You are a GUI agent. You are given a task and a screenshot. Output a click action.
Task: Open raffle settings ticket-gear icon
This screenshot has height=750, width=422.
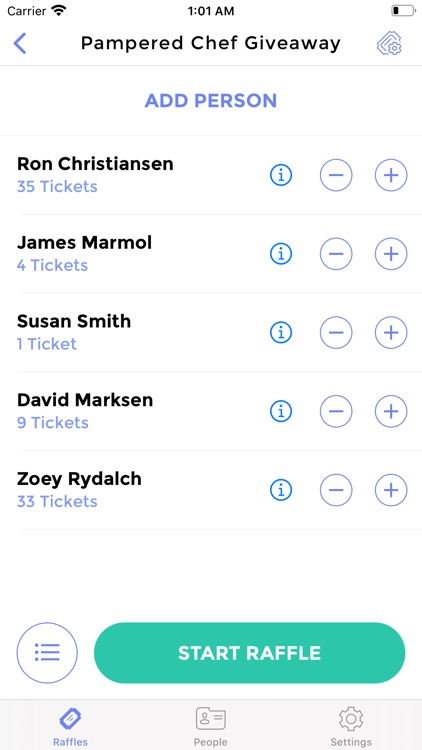point(389,44)
